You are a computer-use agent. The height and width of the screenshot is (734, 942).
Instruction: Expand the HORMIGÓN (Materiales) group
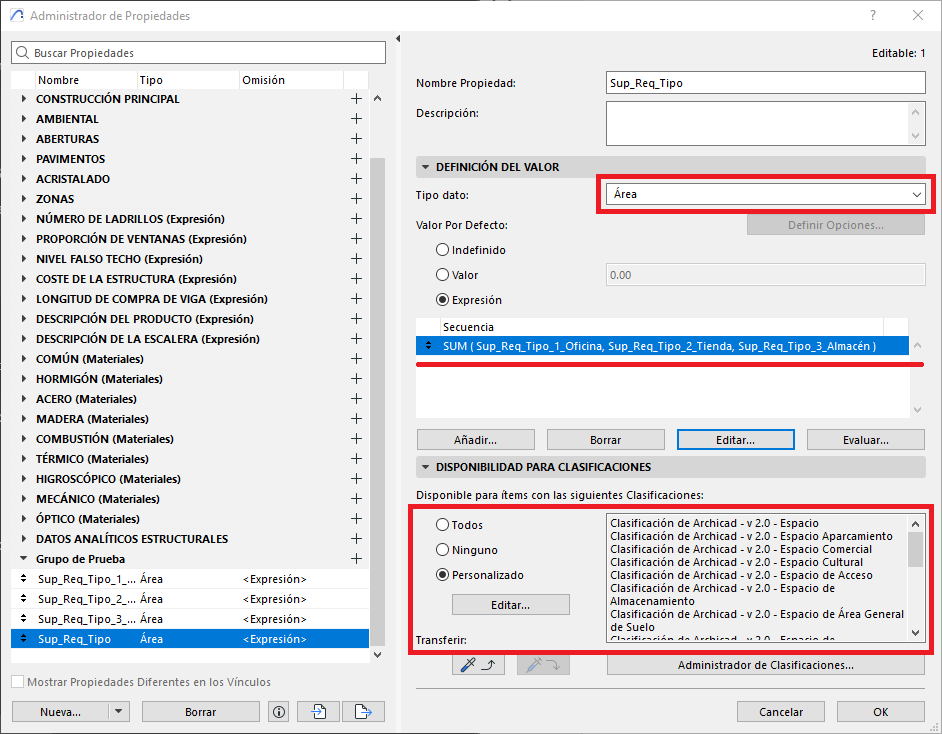(24, 379)
